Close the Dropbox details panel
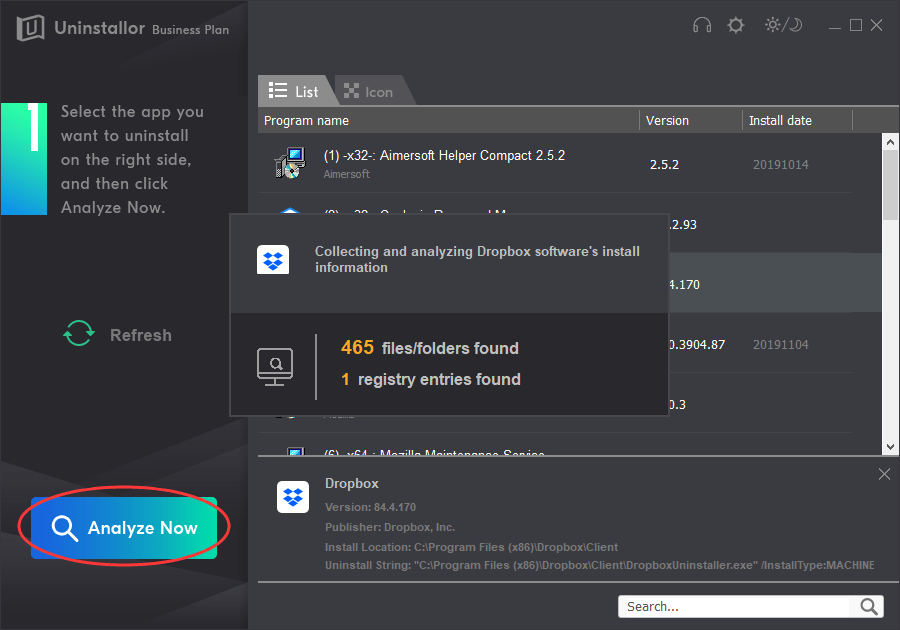 coord(884,474)
